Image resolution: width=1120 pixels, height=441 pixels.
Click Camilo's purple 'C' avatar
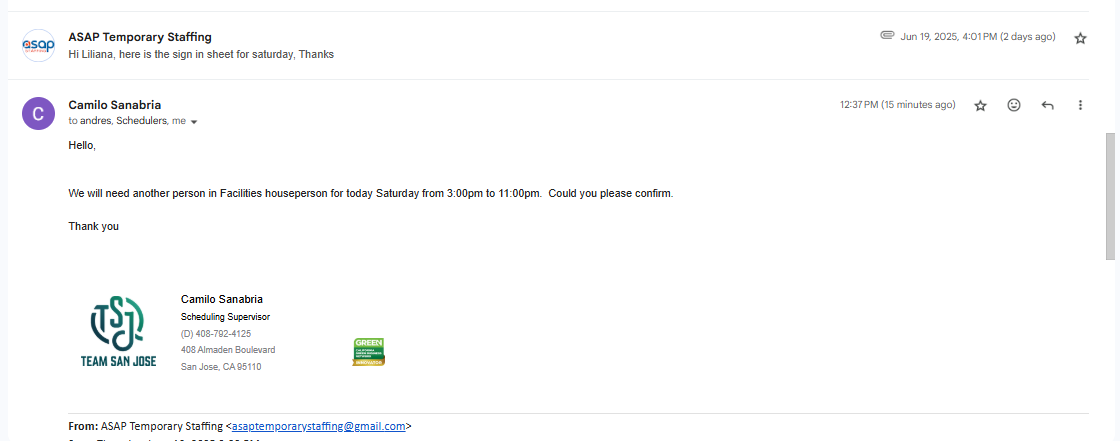pos(38,113)
